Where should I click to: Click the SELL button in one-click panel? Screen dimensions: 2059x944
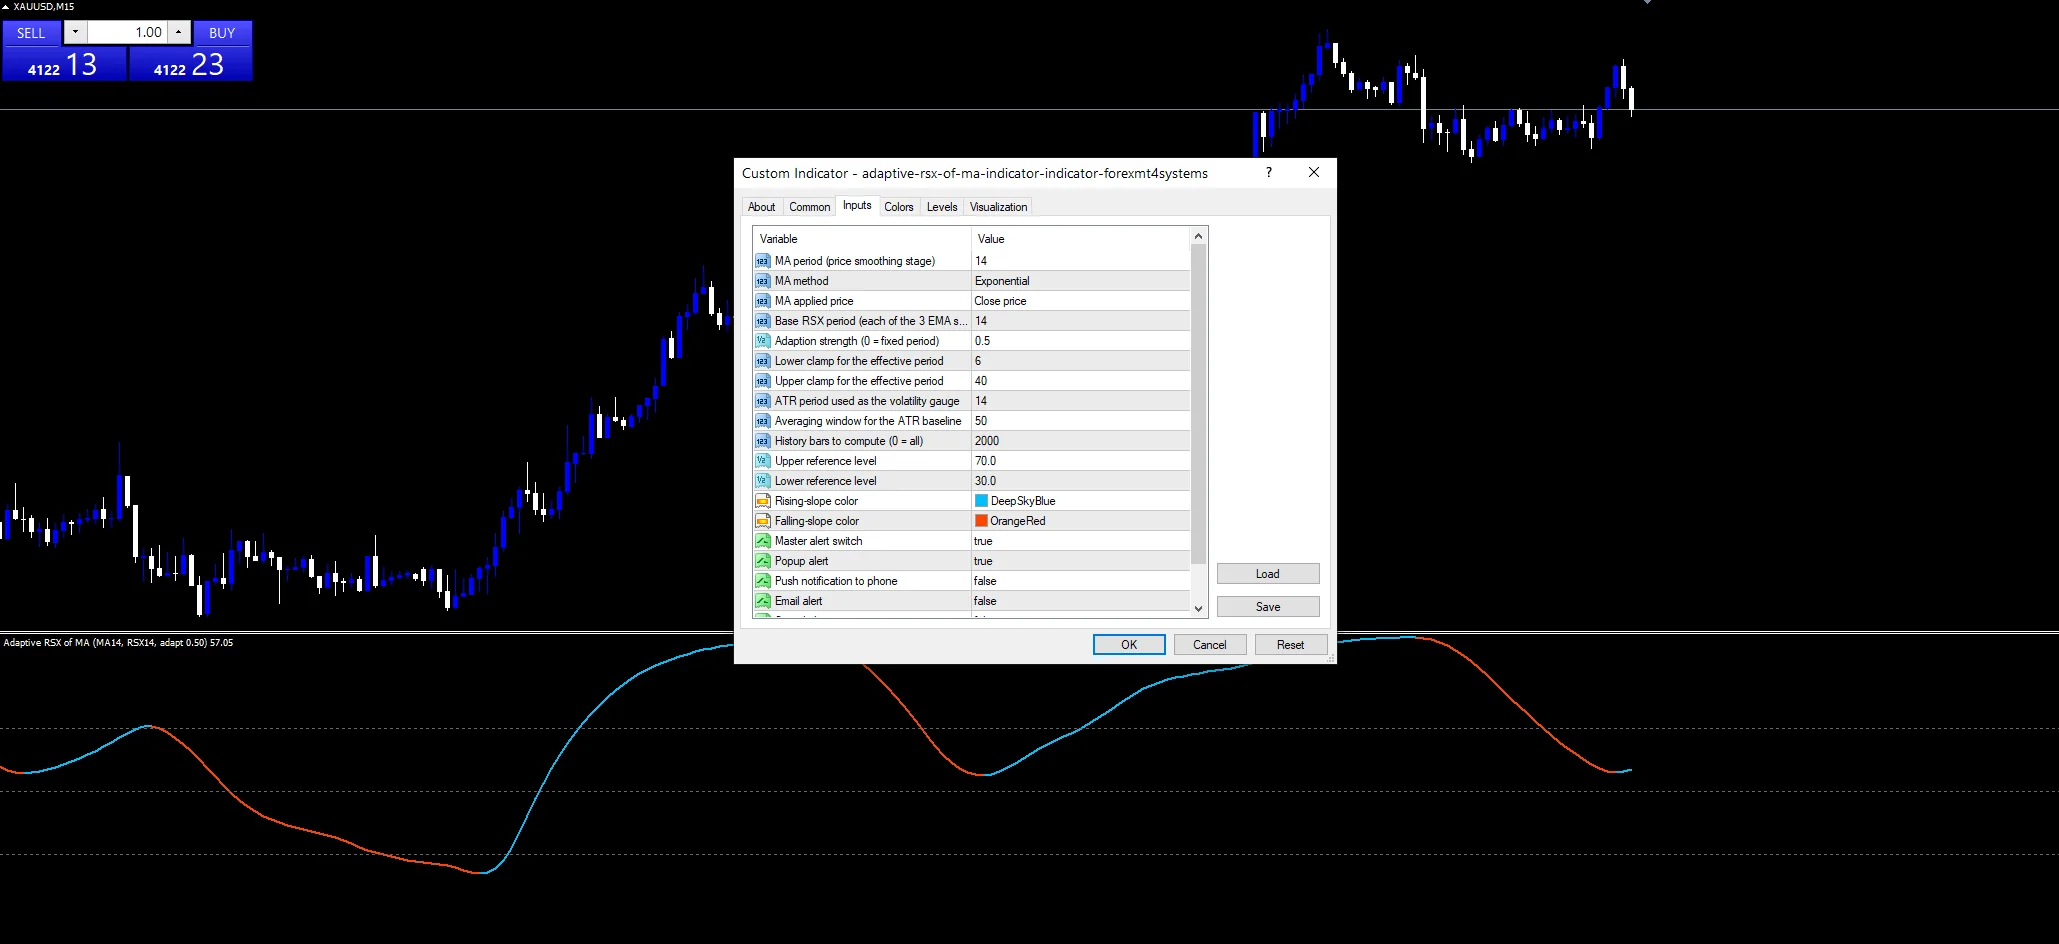(31, 33)
